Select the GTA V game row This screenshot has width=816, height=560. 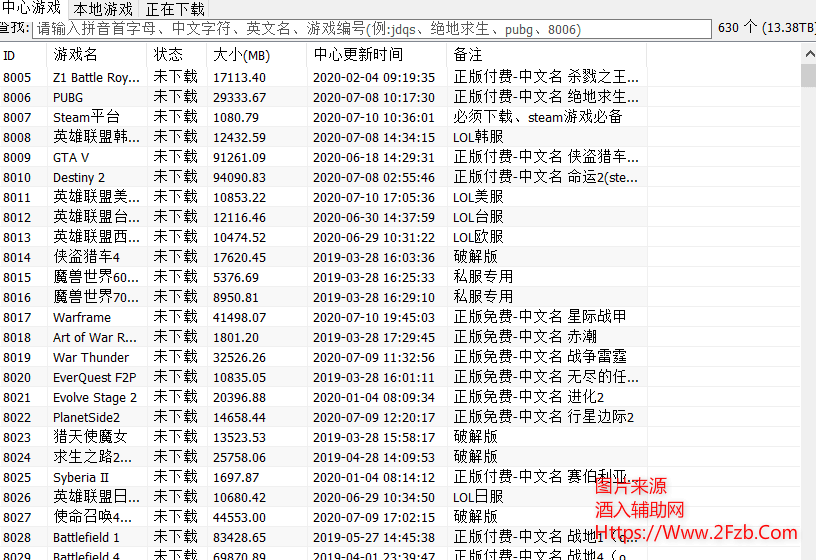(323, 157)
